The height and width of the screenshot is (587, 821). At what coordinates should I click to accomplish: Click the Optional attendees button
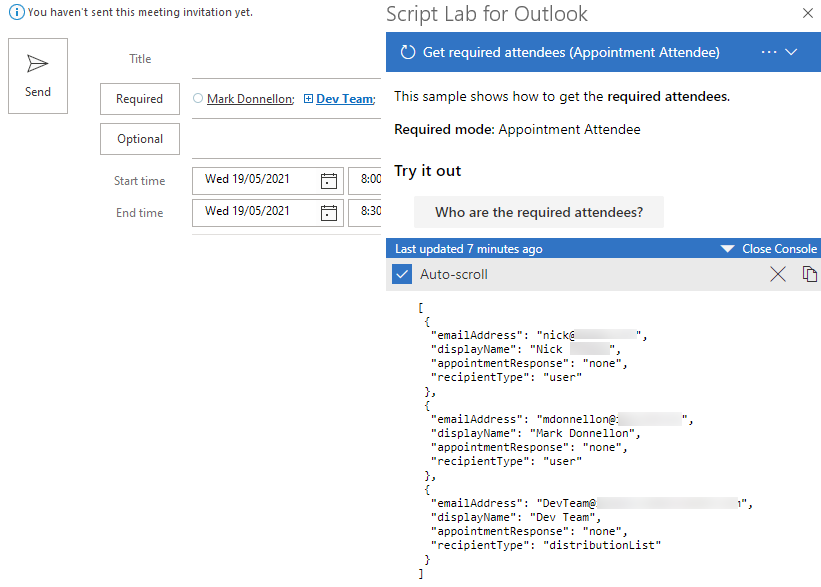tap(139, 138)
